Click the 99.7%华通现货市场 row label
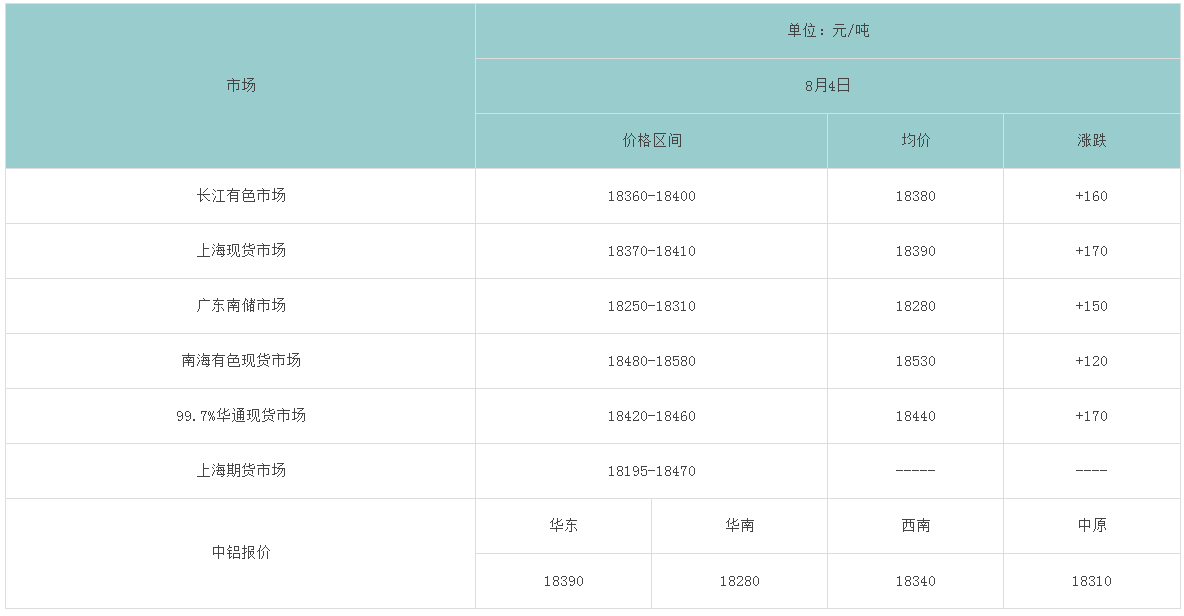 pos(241,416)
